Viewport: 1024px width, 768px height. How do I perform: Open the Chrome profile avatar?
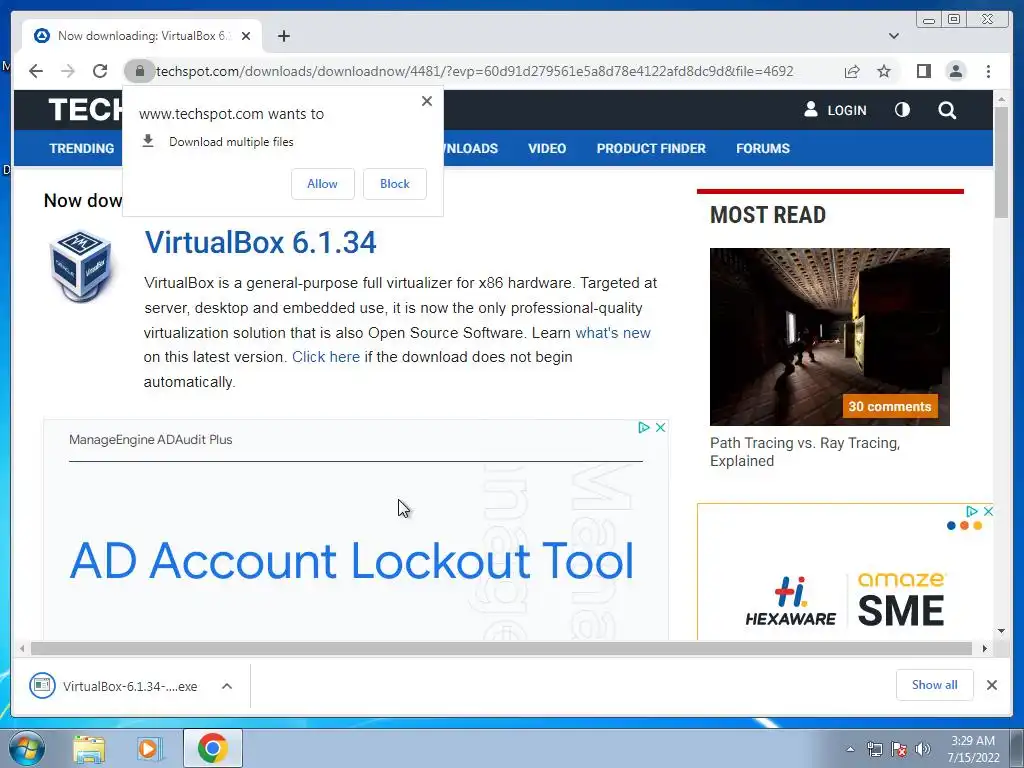955,71
